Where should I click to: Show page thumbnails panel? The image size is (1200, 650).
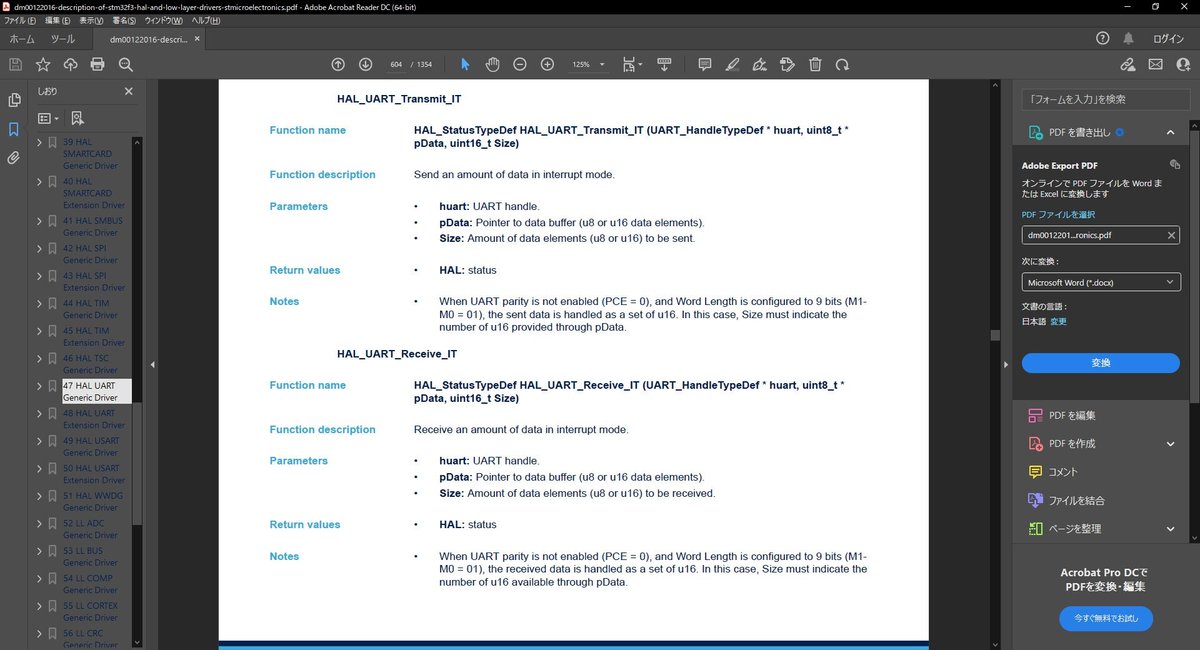(14, 100)
